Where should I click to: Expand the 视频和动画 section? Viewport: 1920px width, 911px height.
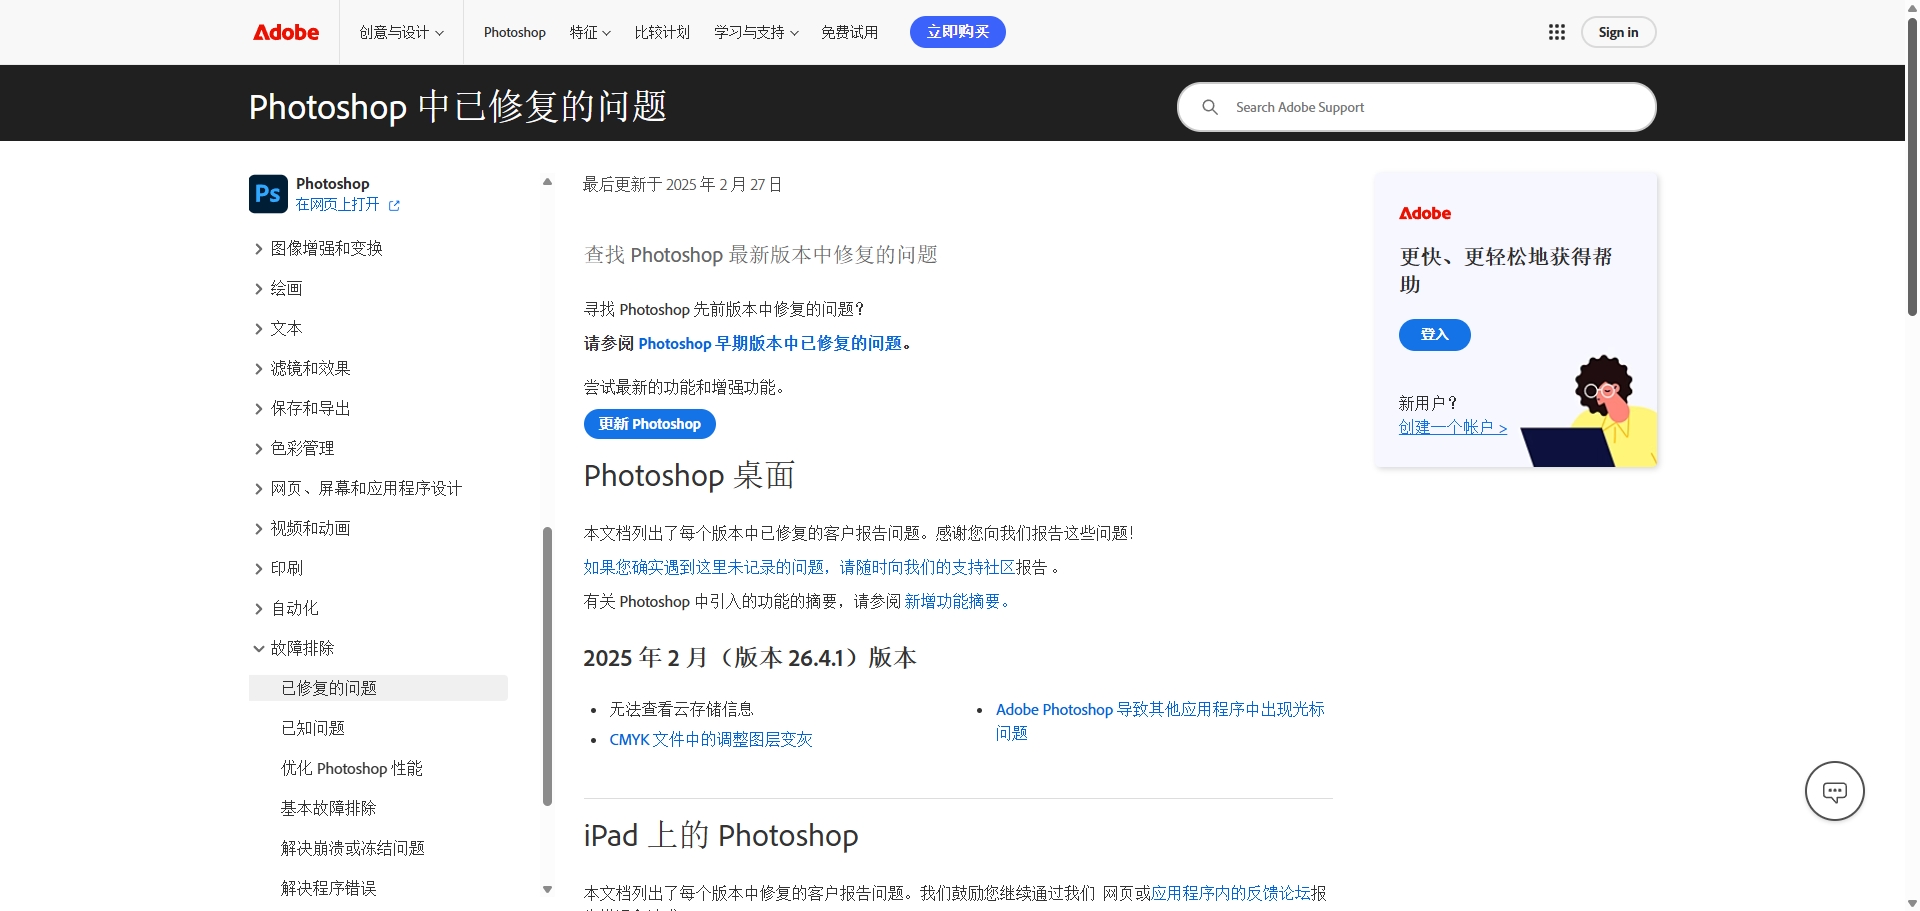301,528
